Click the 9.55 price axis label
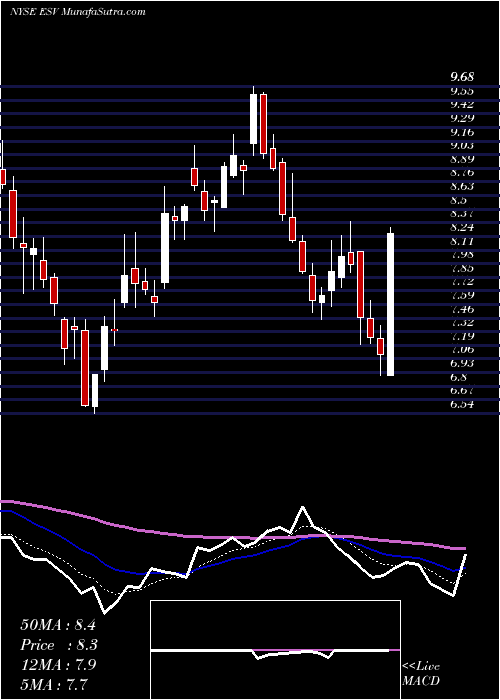500x700 pixels. pos(462,91)
